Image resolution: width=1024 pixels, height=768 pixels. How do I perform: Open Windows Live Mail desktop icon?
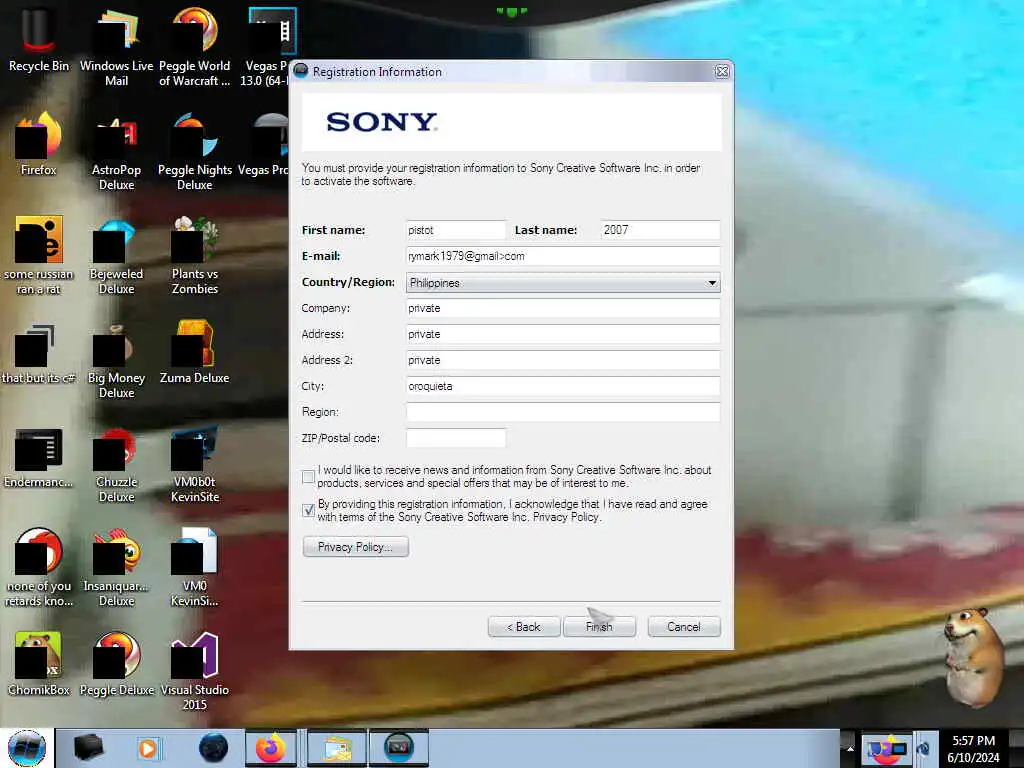coord(116,47)
